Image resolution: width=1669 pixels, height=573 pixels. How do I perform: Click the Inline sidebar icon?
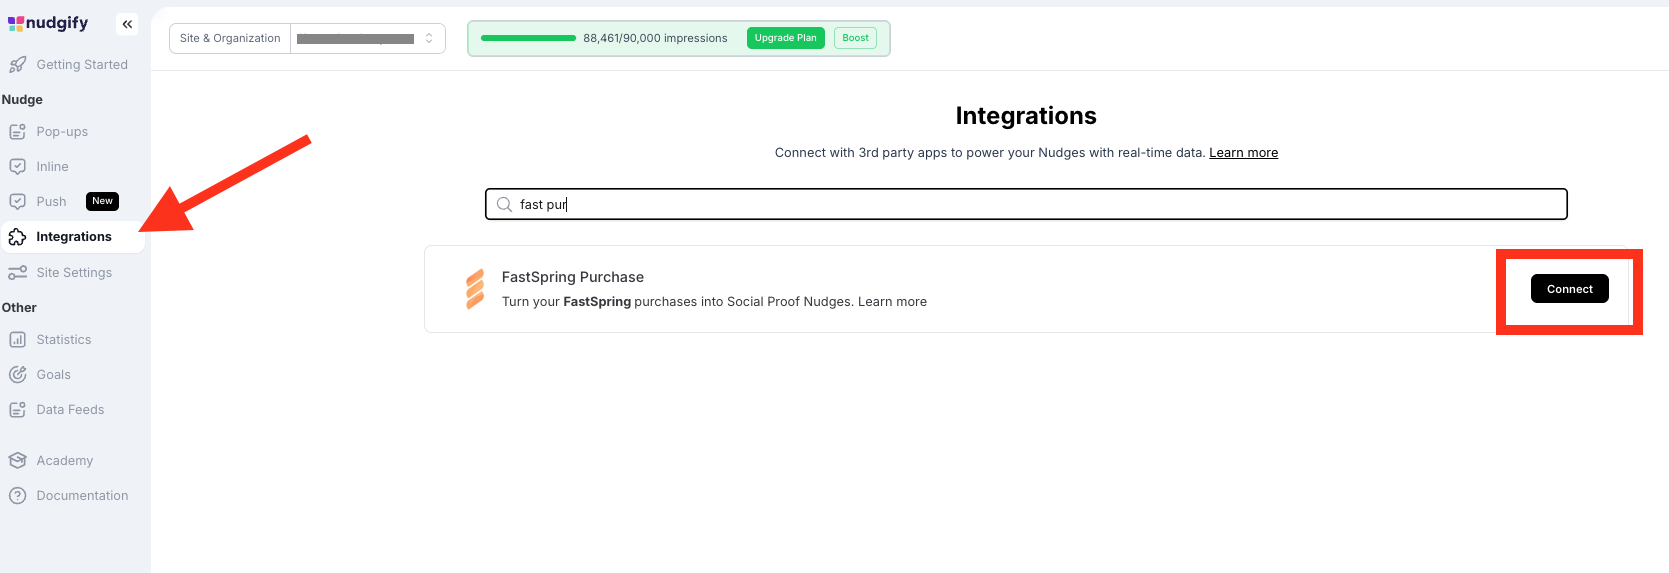click(17, 167)
